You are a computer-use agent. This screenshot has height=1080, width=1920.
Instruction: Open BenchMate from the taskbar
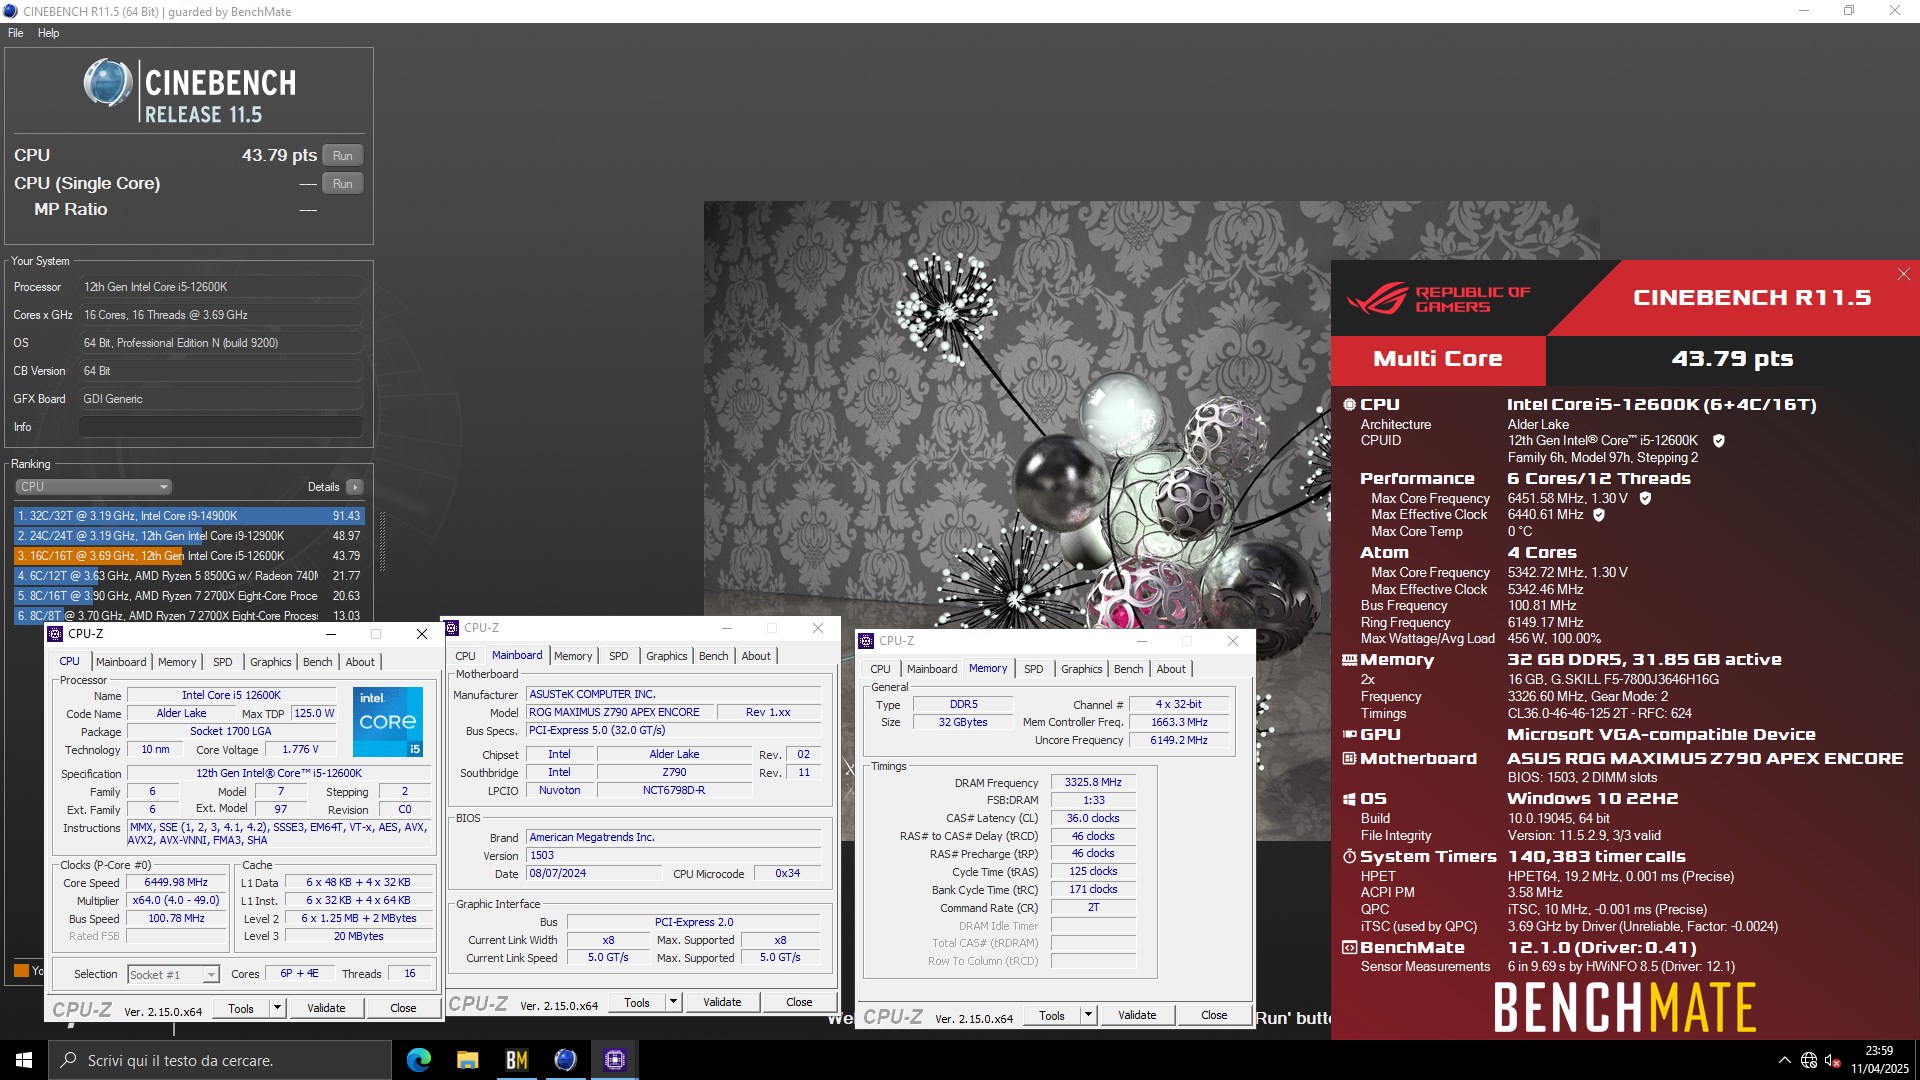[517, 1060]
